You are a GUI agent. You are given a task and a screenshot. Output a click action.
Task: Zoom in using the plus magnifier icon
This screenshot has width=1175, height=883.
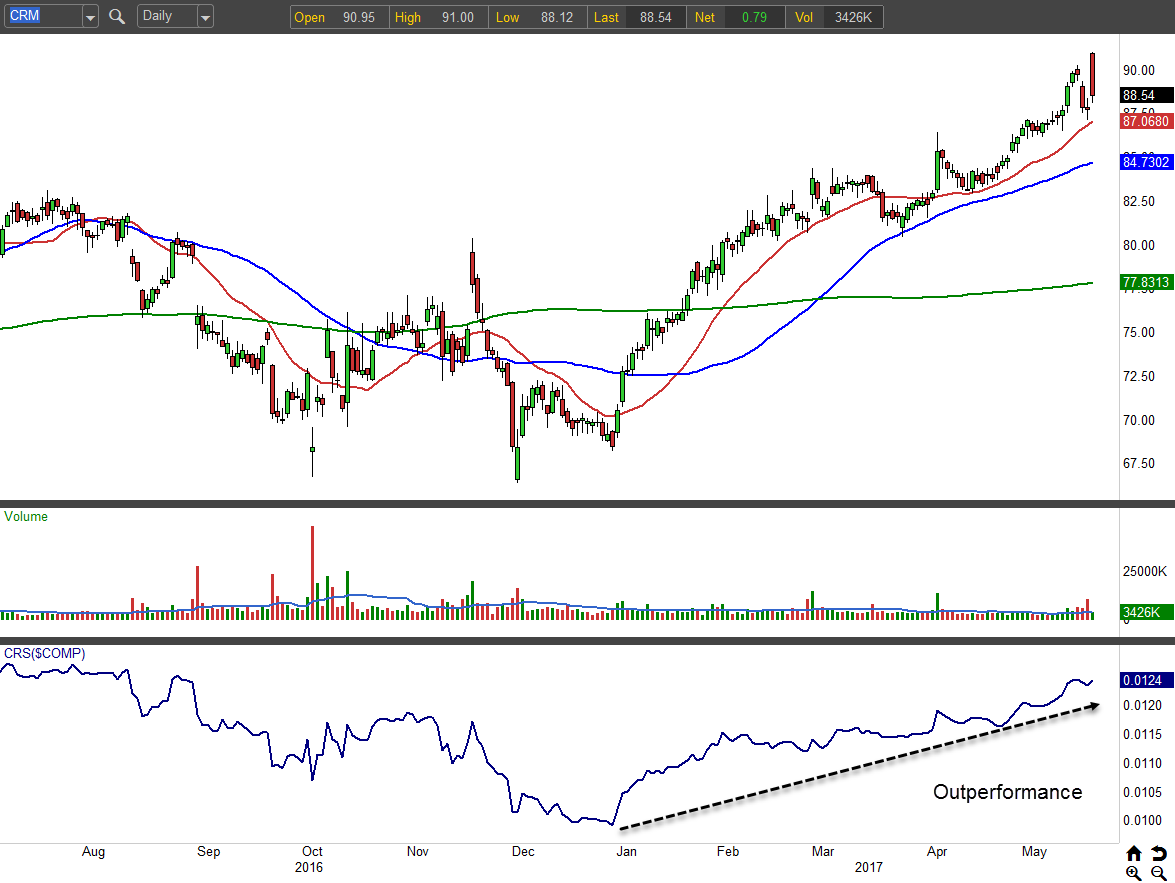(x=1133, y=873)
